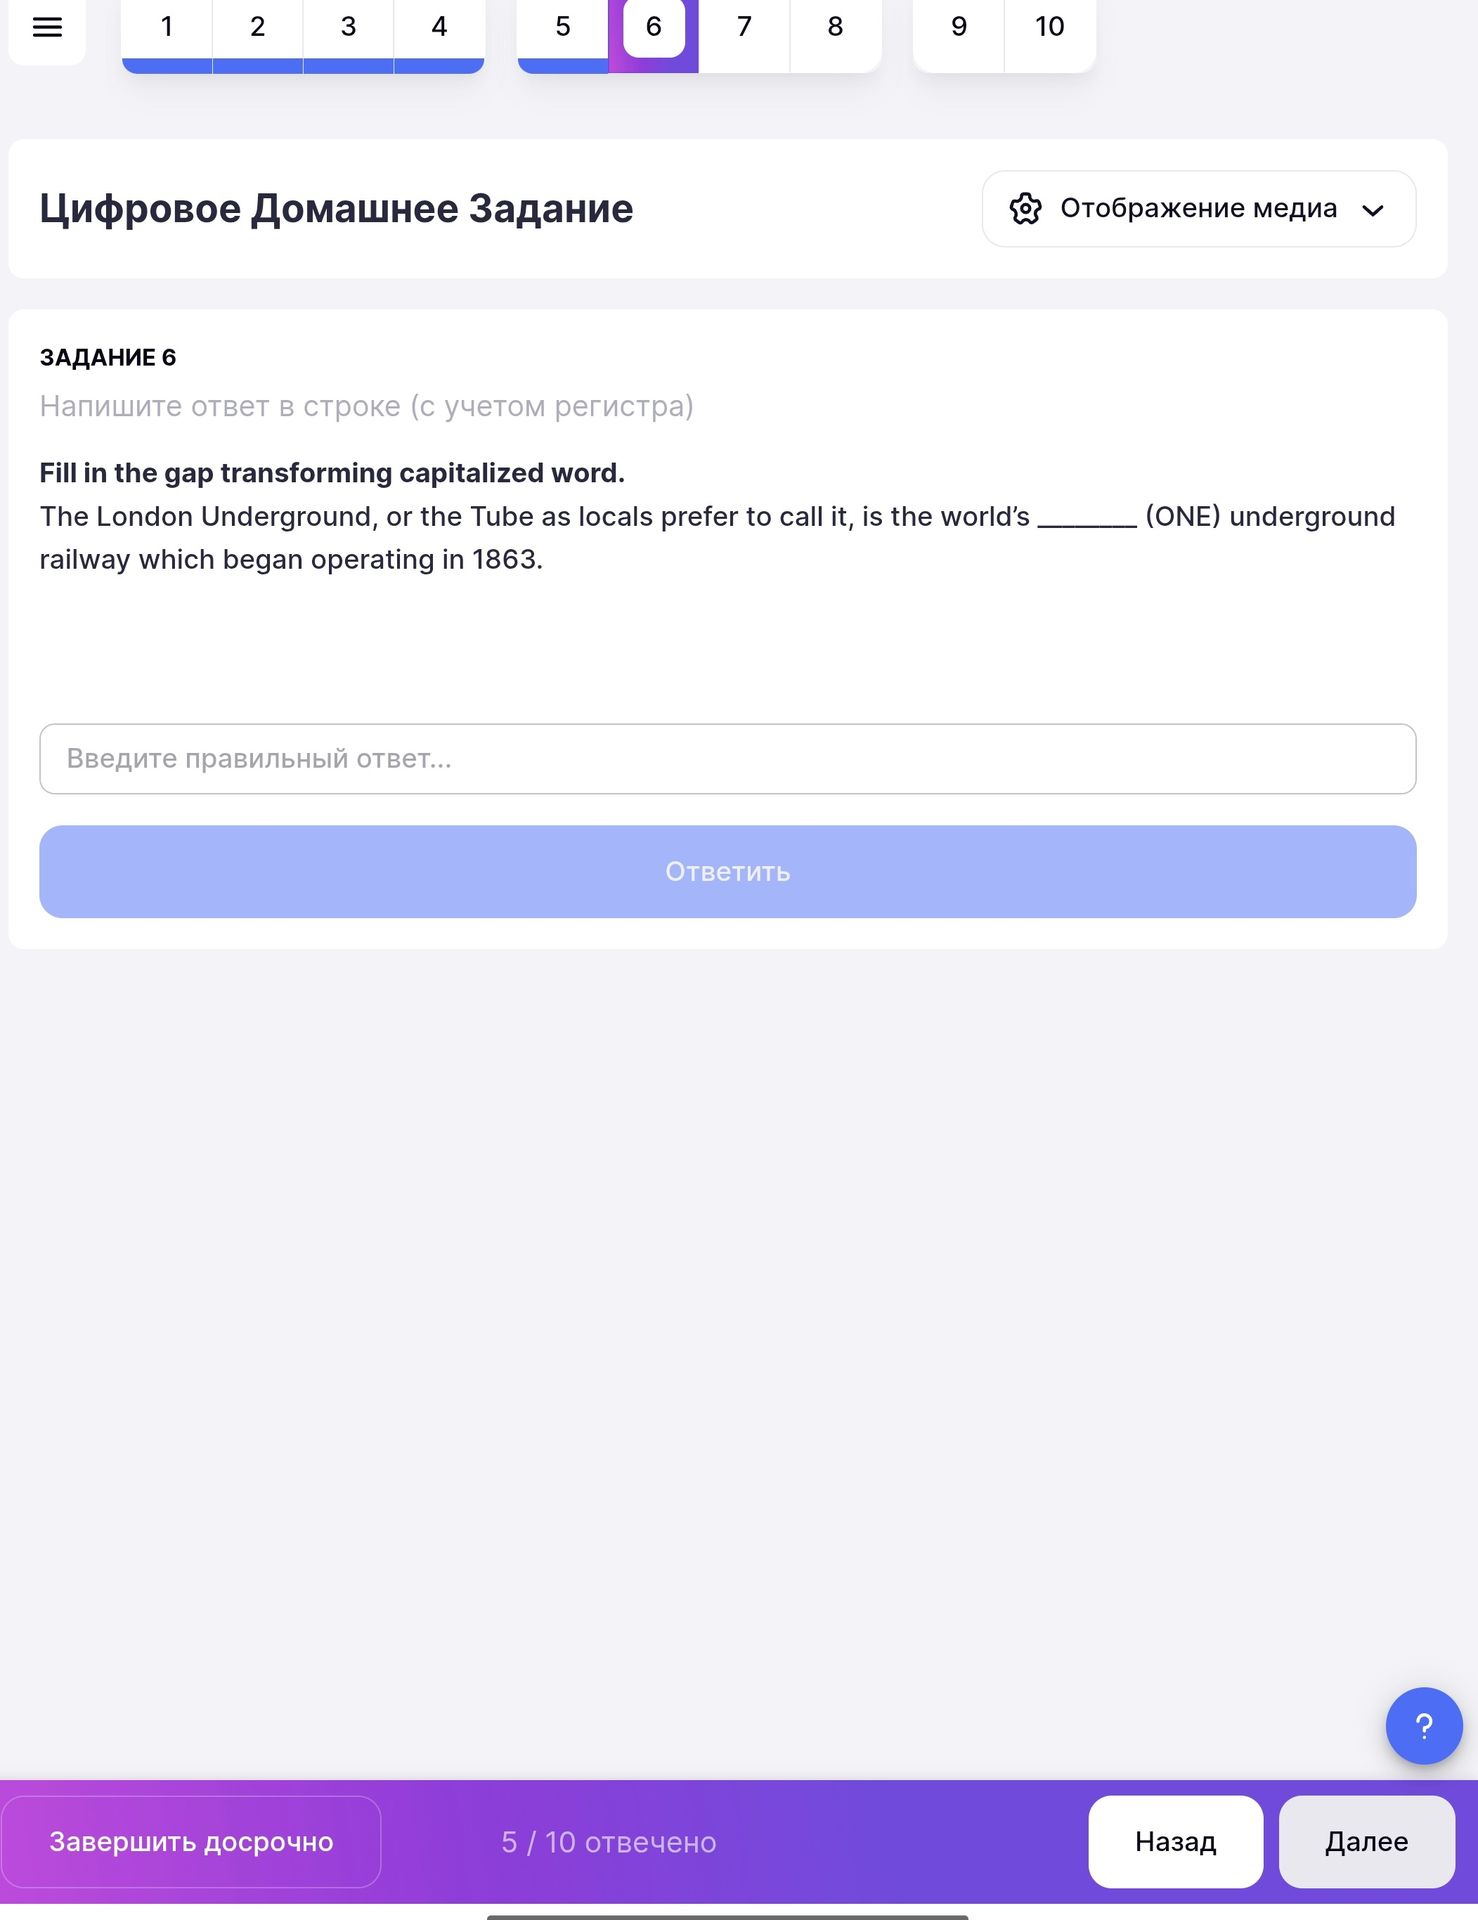The height and width of the screenshot is (1920, 1478).
Task: Select the current question 6 tab
Action: pos(654,30)
